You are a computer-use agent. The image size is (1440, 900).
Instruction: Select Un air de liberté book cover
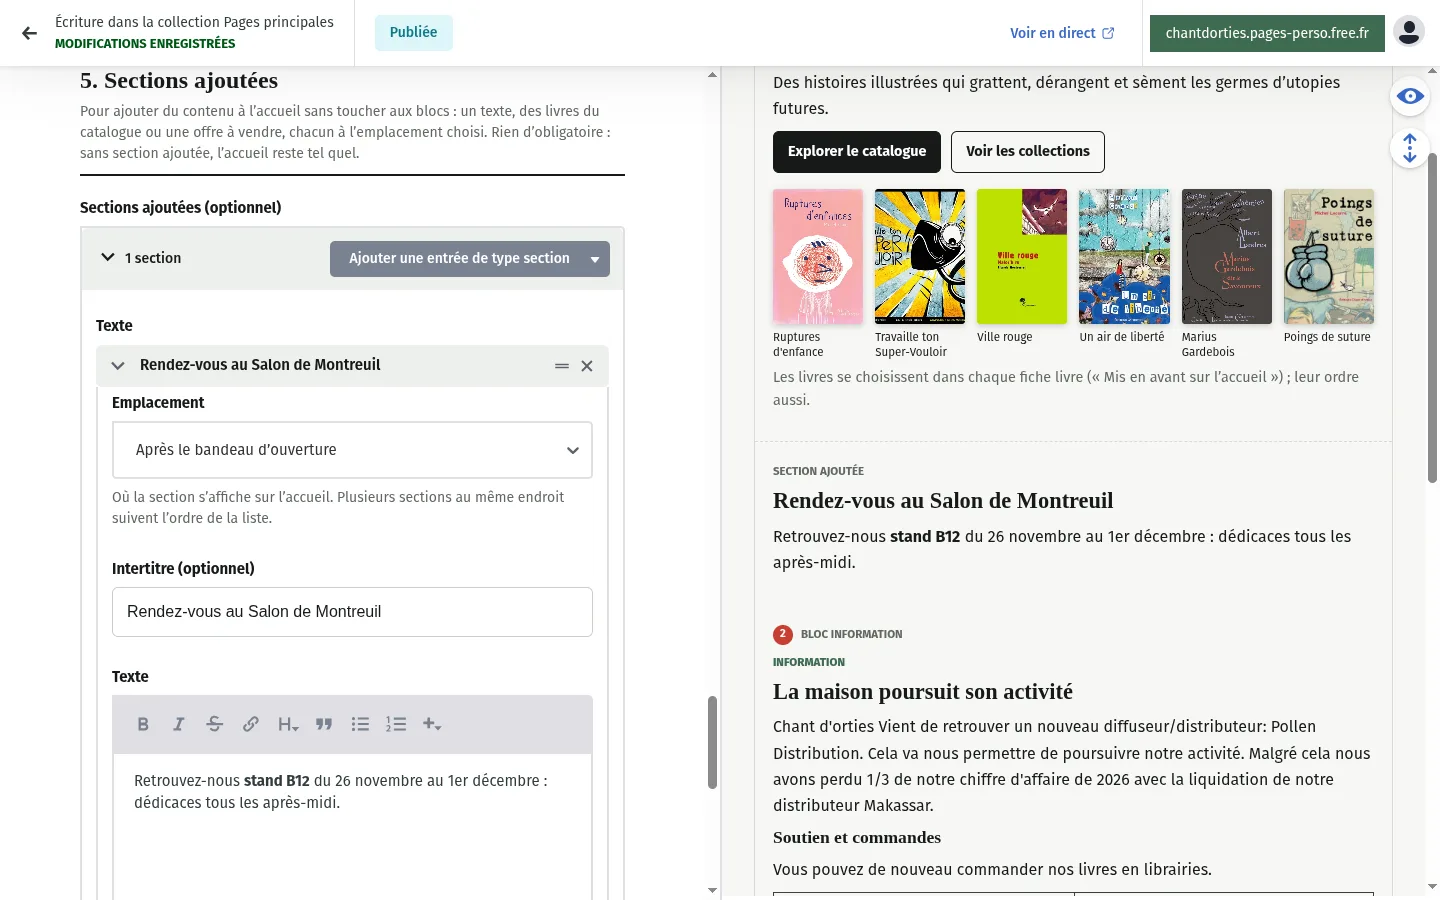click(x=1124, y=257)
